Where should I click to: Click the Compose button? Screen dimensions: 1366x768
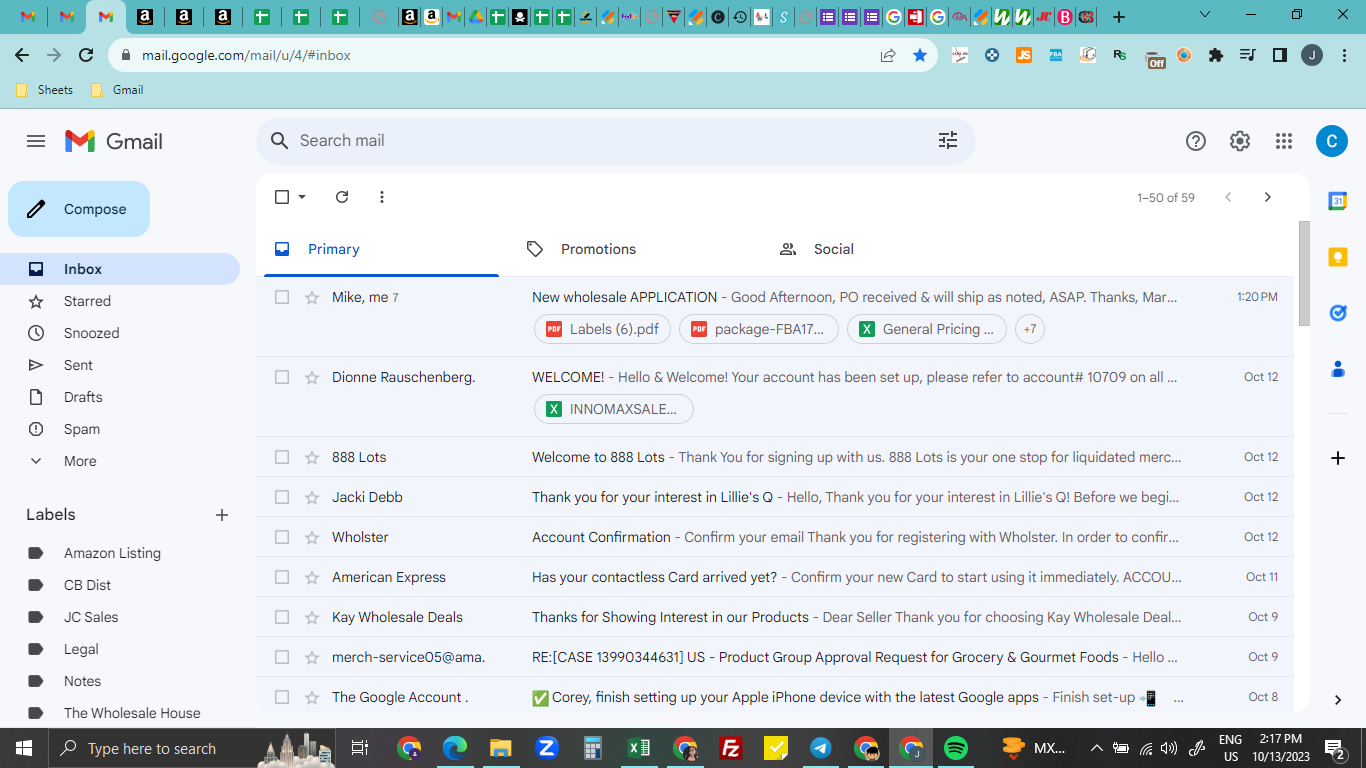tap(79, 209)
